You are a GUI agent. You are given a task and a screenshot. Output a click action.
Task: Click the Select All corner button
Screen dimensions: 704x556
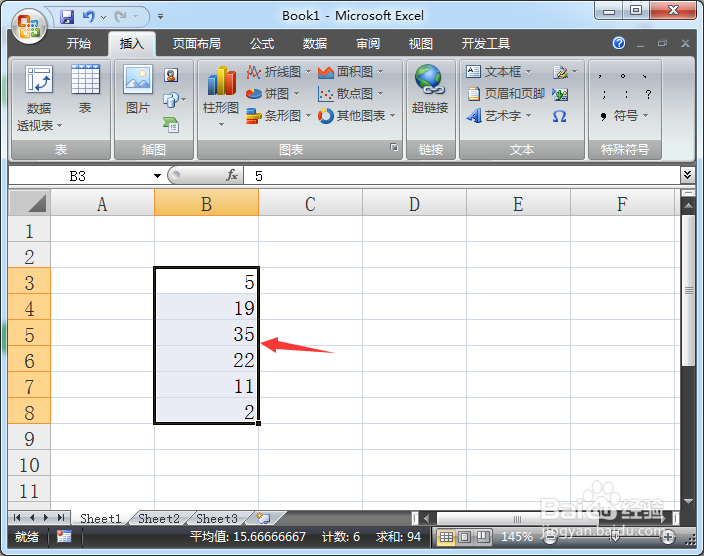point(30,203)
